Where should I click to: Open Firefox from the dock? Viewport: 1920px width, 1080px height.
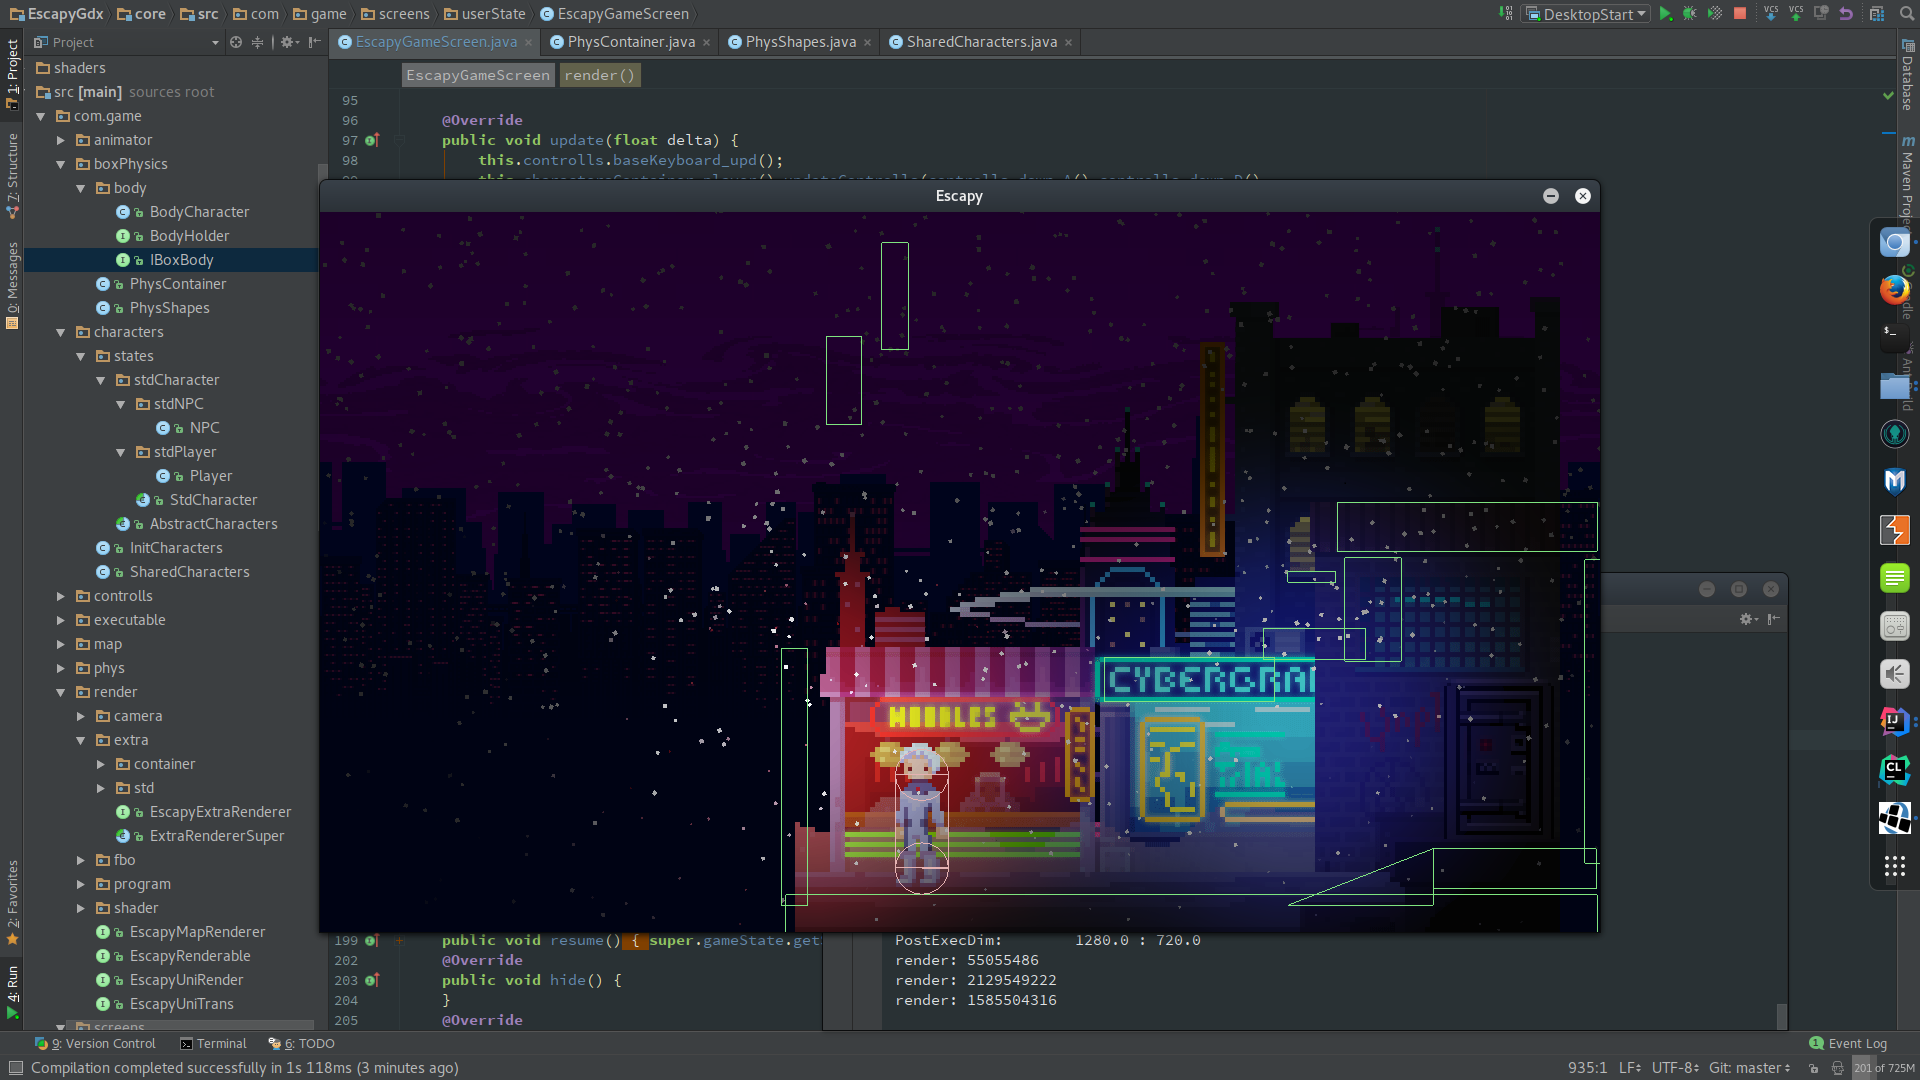click(1894, 290)
